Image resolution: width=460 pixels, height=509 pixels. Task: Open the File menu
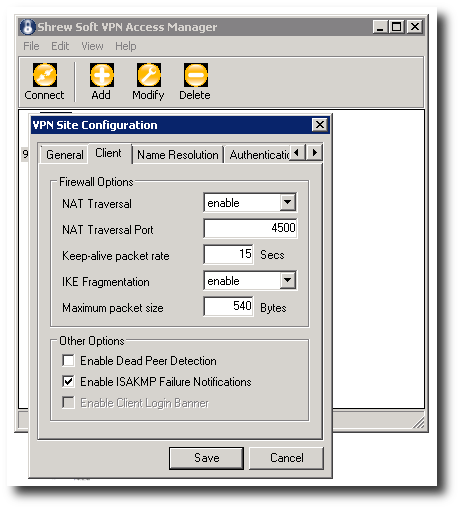coord(31,46)
